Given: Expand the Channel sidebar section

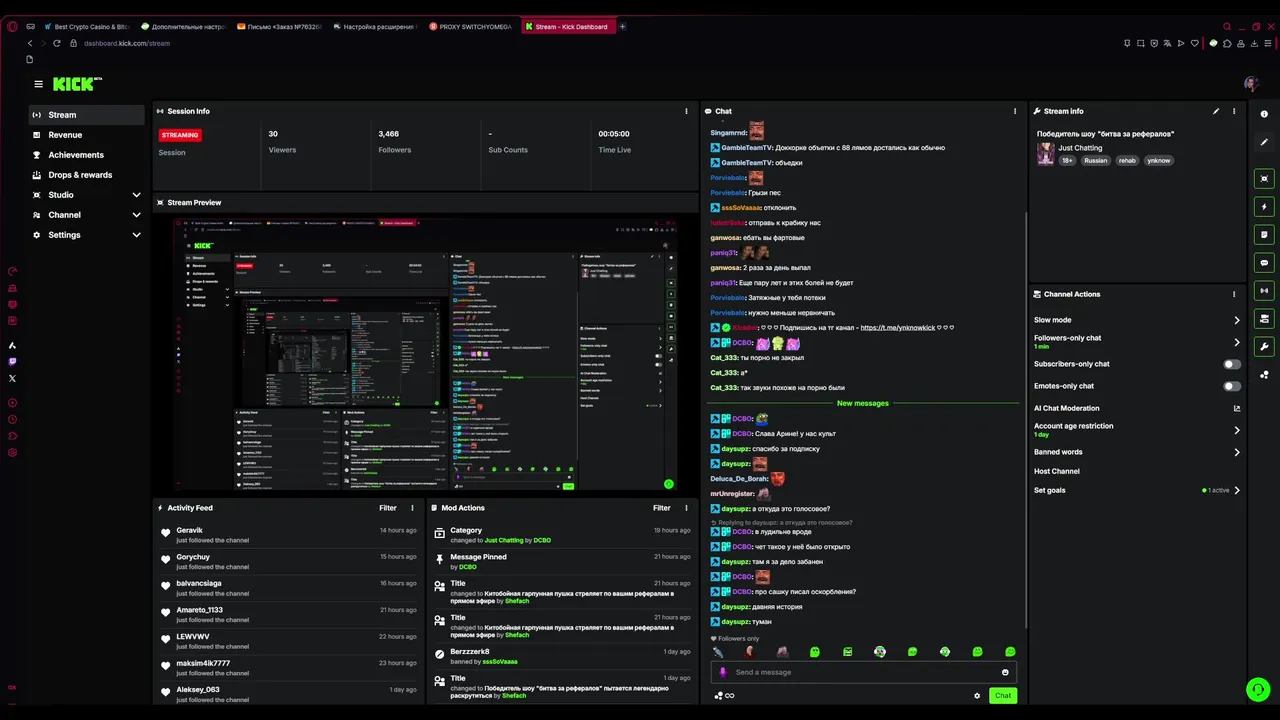Looking at the screenshot, I should pos(136,215).
